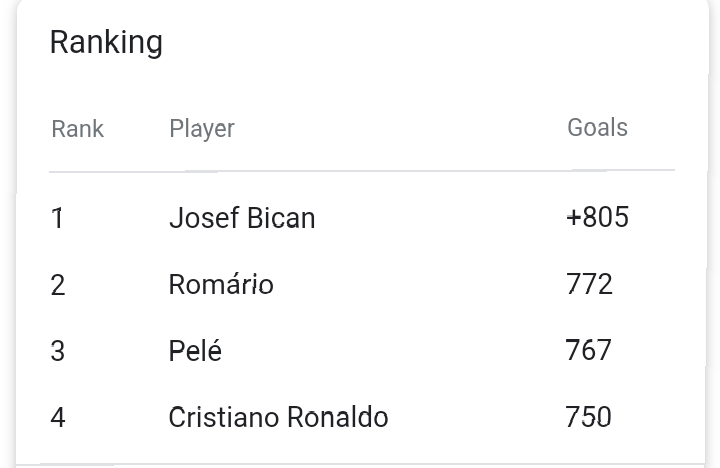Image resolution: width=720 pixels, height=468 pixels.
Task: Click the 772 goals value
Action: pos(589,284)
